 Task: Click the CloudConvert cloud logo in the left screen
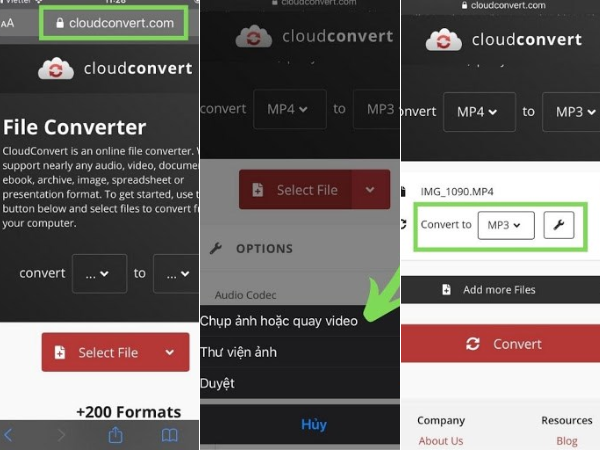pyautogui.click(x=56, y=69)
